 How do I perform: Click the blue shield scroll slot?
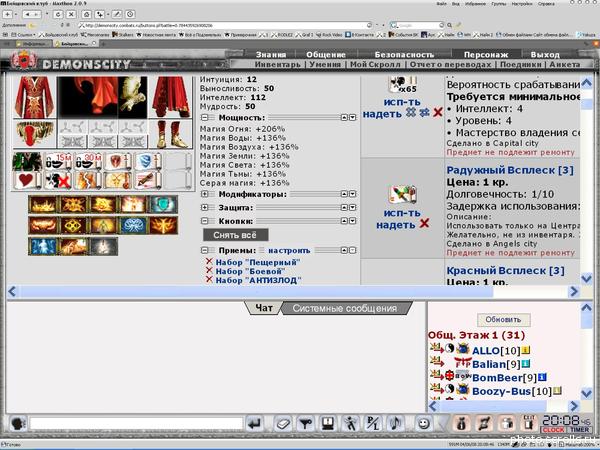click(x=148, y=161)
